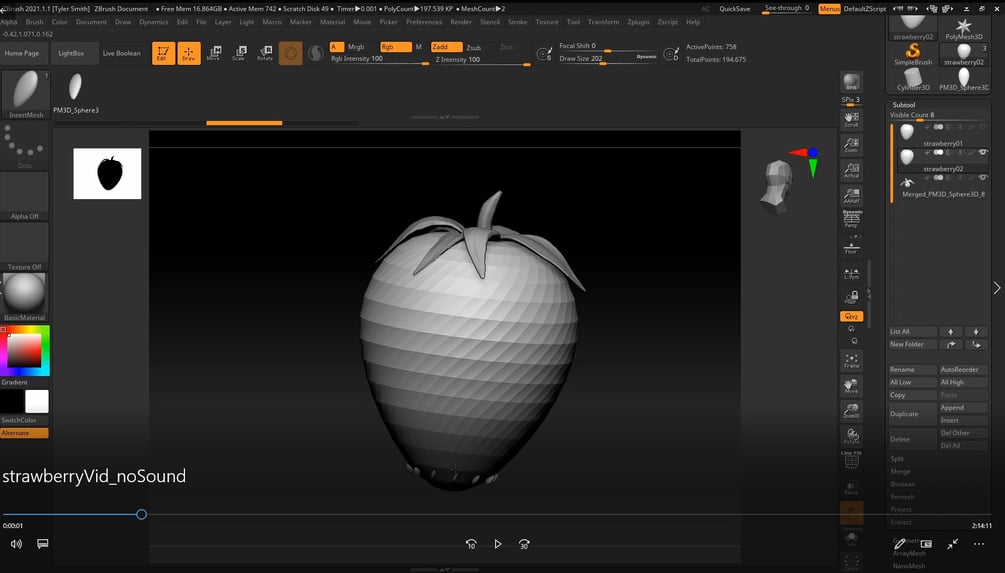Screen dimensions: 1005x573
Task: Open the Zplugin menu
Action: 638,22
